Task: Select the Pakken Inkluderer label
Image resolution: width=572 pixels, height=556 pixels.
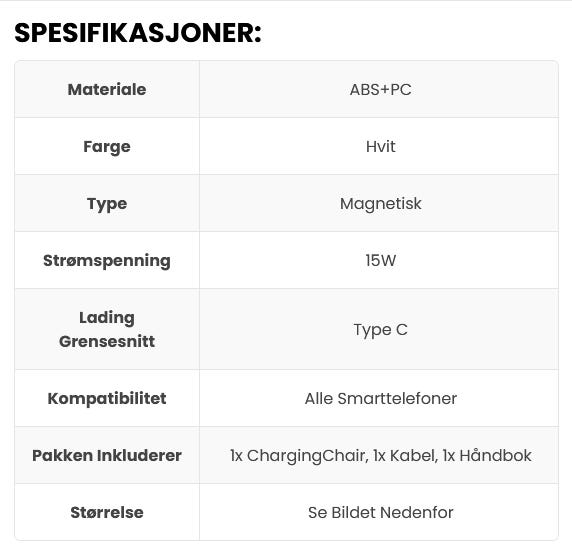Action: [x=107, y=455]
